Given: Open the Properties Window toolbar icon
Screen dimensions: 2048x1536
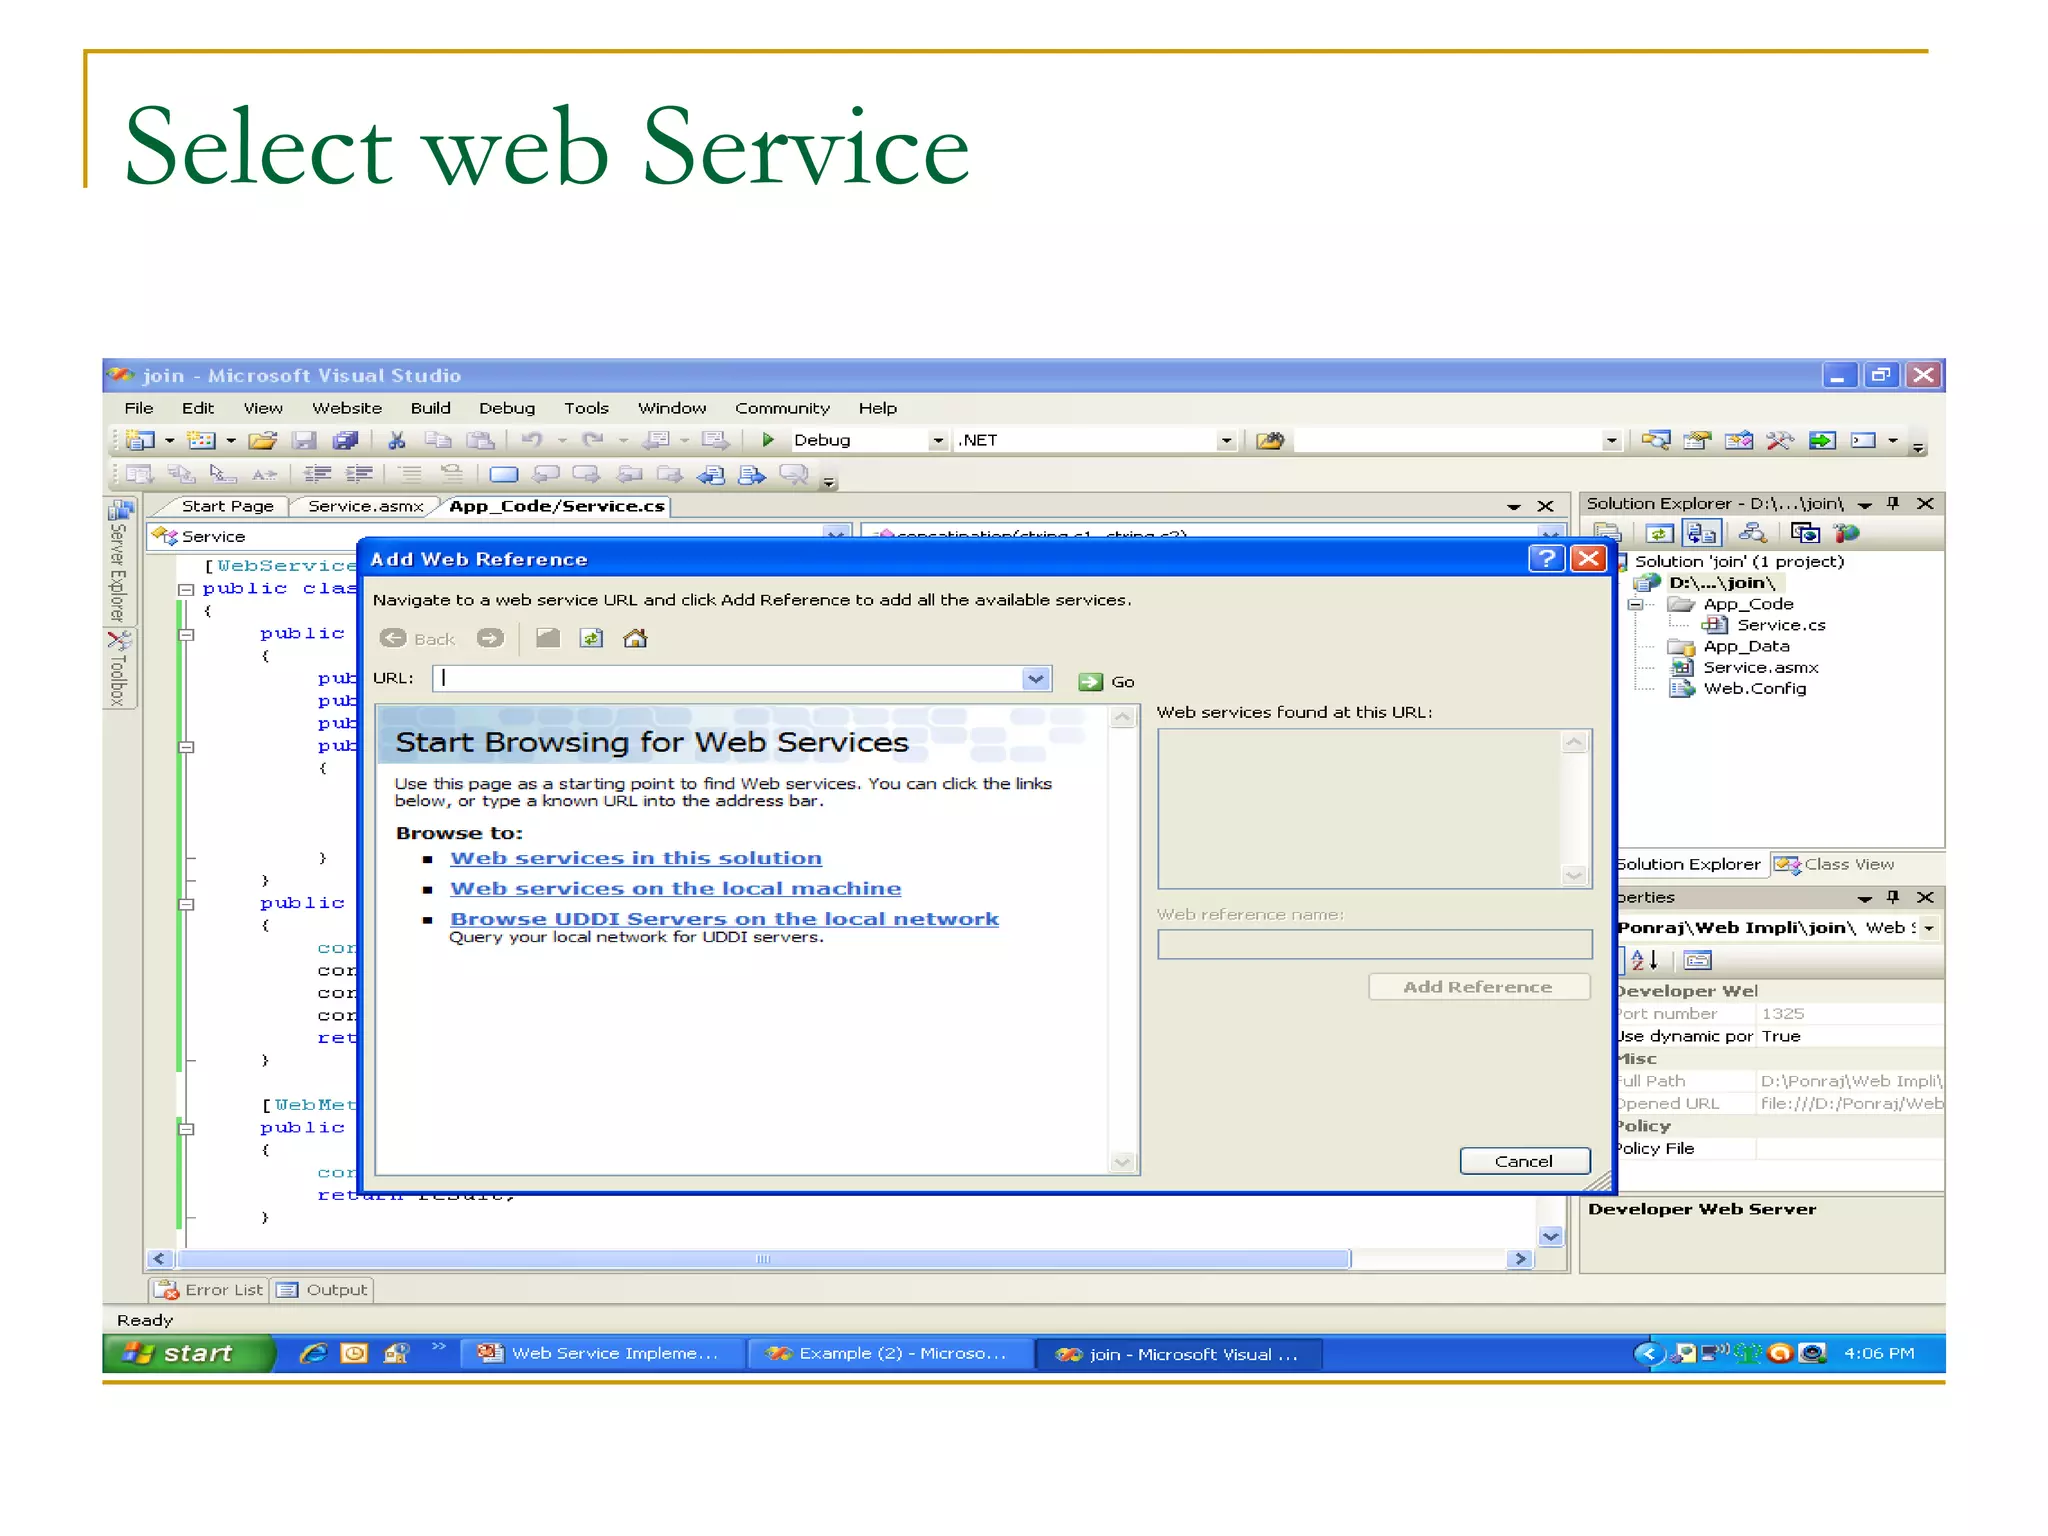Looking at the screenshot, I should point(1697,440).
